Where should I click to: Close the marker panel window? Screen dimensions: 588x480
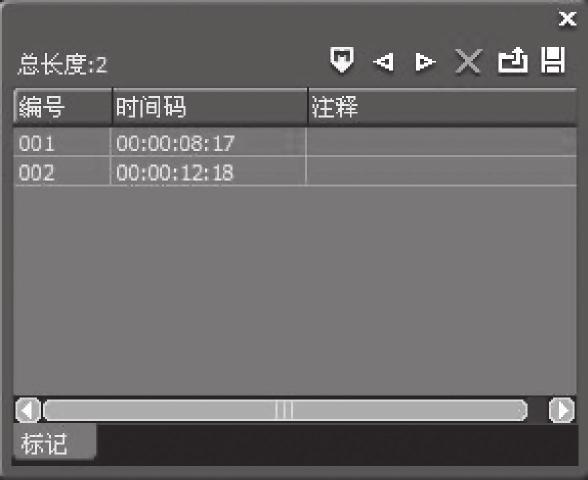pos(567,19)
